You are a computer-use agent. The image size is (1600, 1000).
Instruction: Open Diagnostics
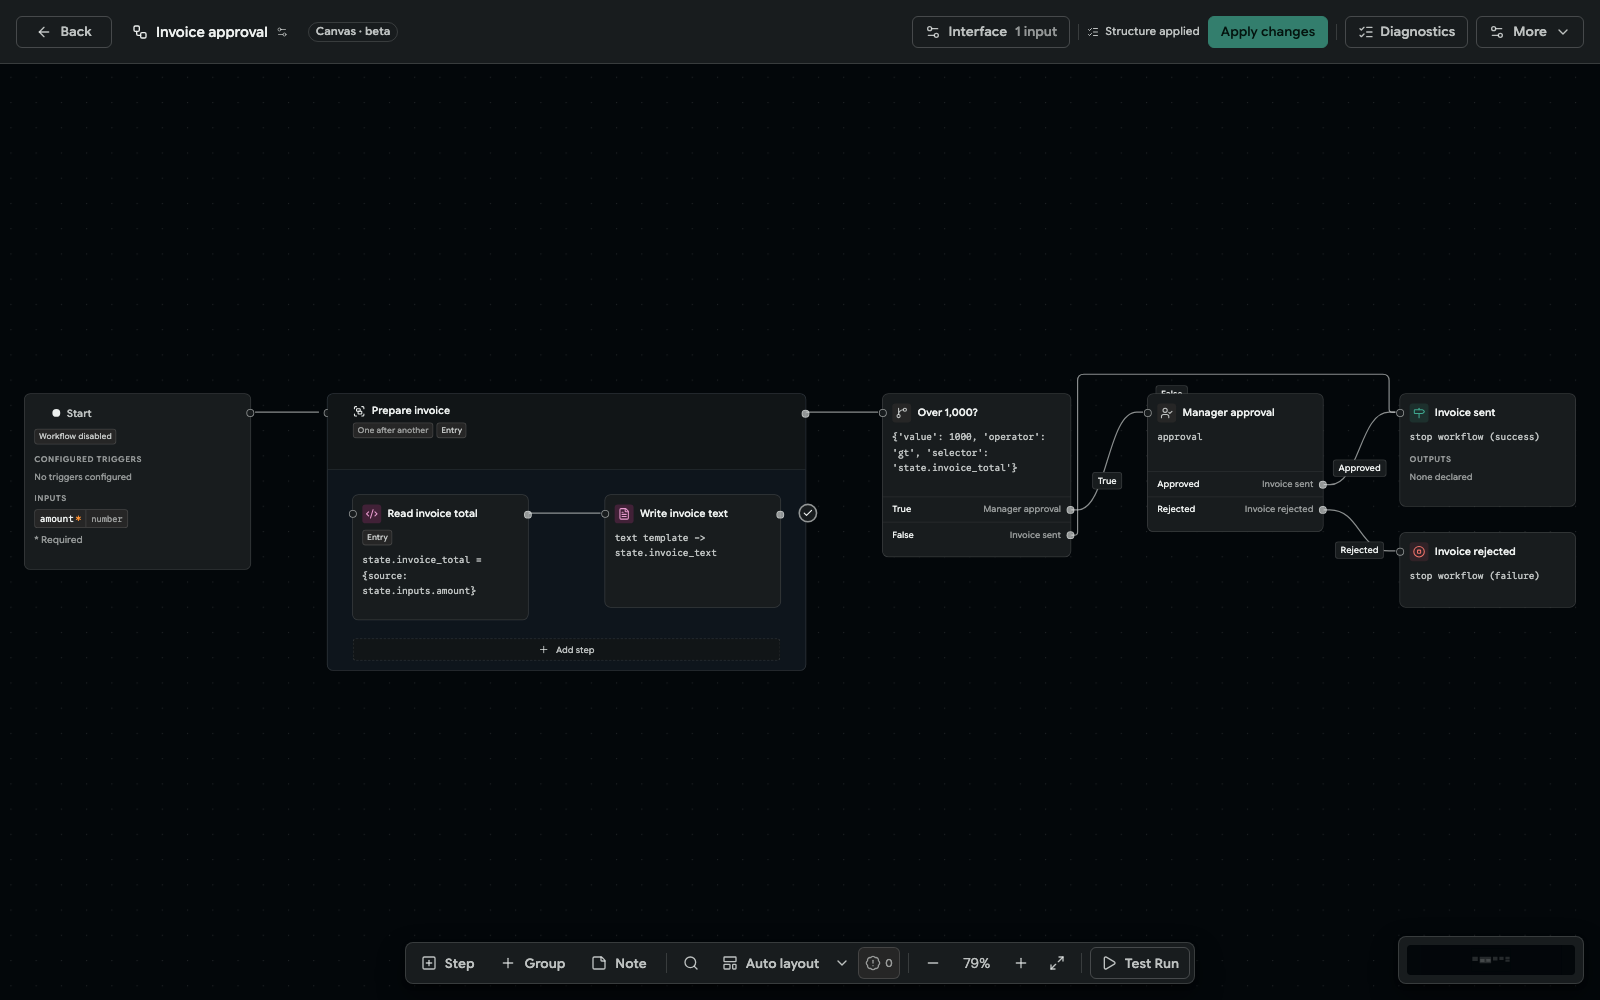tap(1406, 32)
